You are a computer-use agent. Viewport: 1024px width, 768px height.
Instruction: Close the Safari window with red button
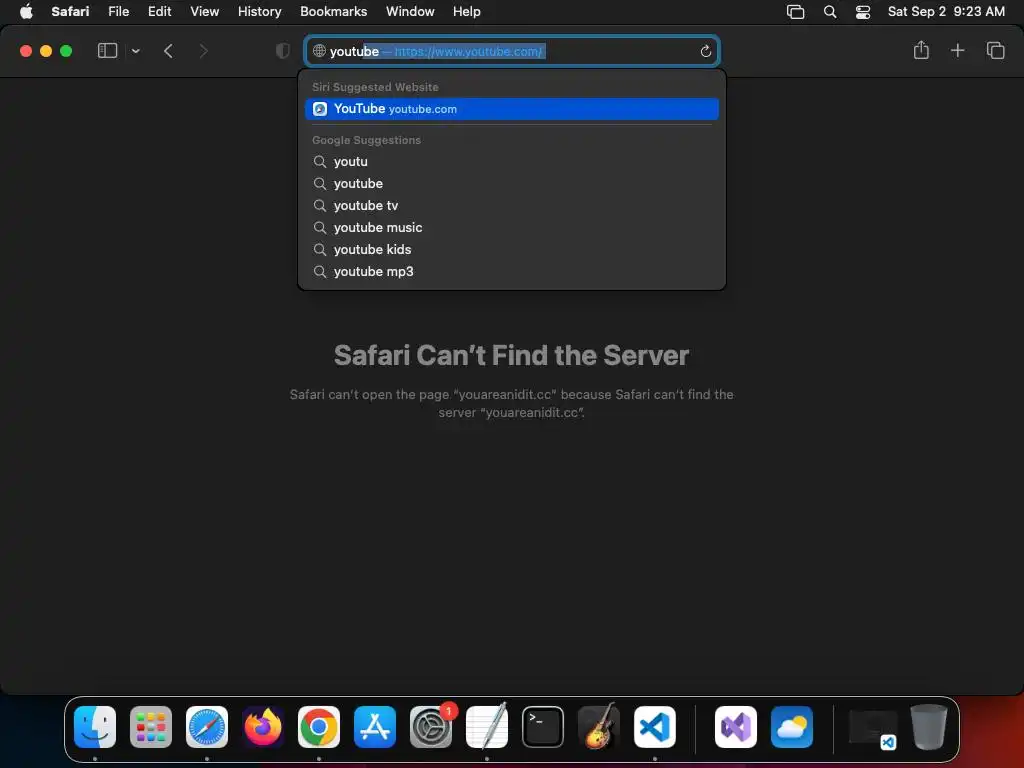pyautogui.click(x=25, y=51)
